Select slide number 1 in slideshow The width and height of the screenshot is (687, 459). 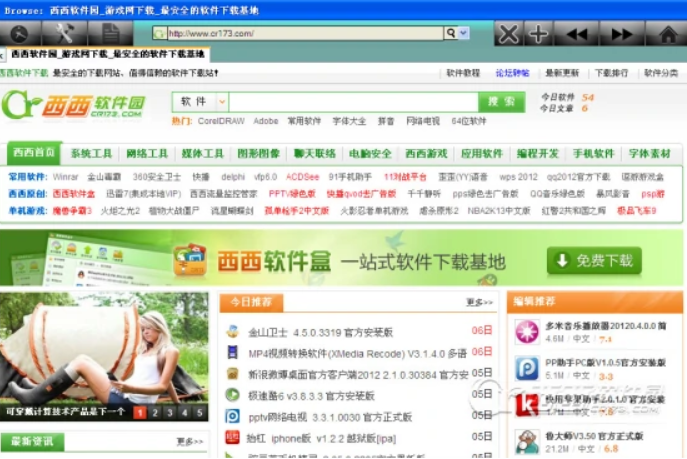(140, 412)
